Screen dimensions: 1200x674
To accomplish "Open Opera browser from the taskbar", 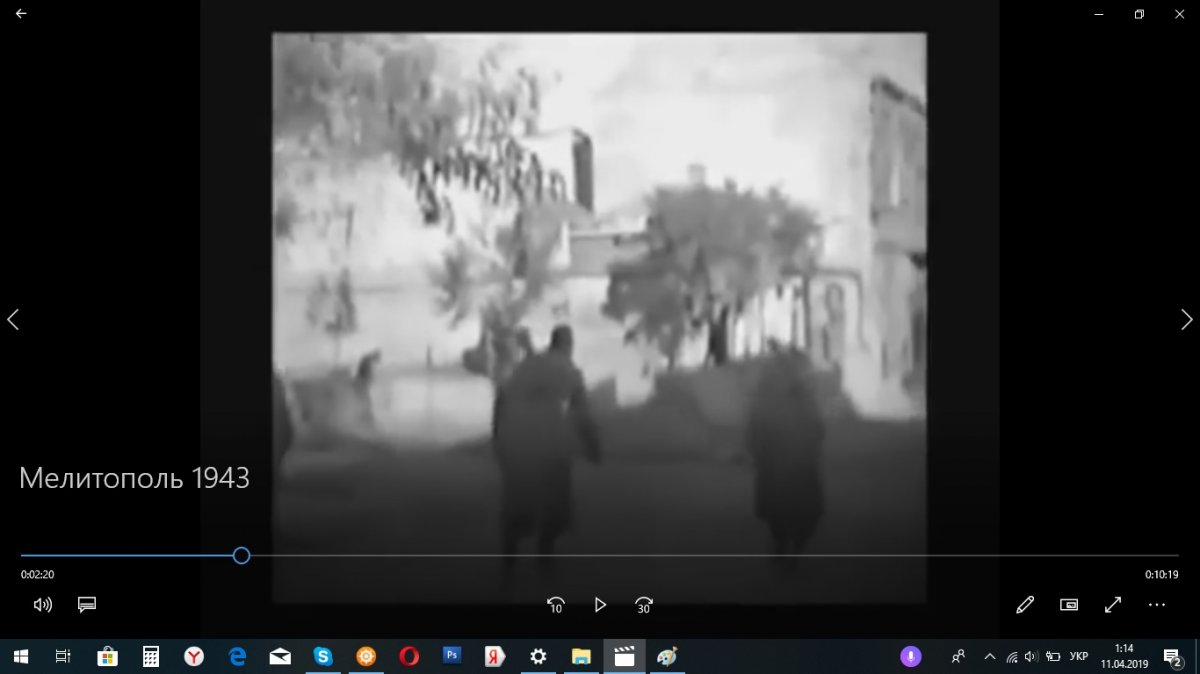I will coord(409,656).
